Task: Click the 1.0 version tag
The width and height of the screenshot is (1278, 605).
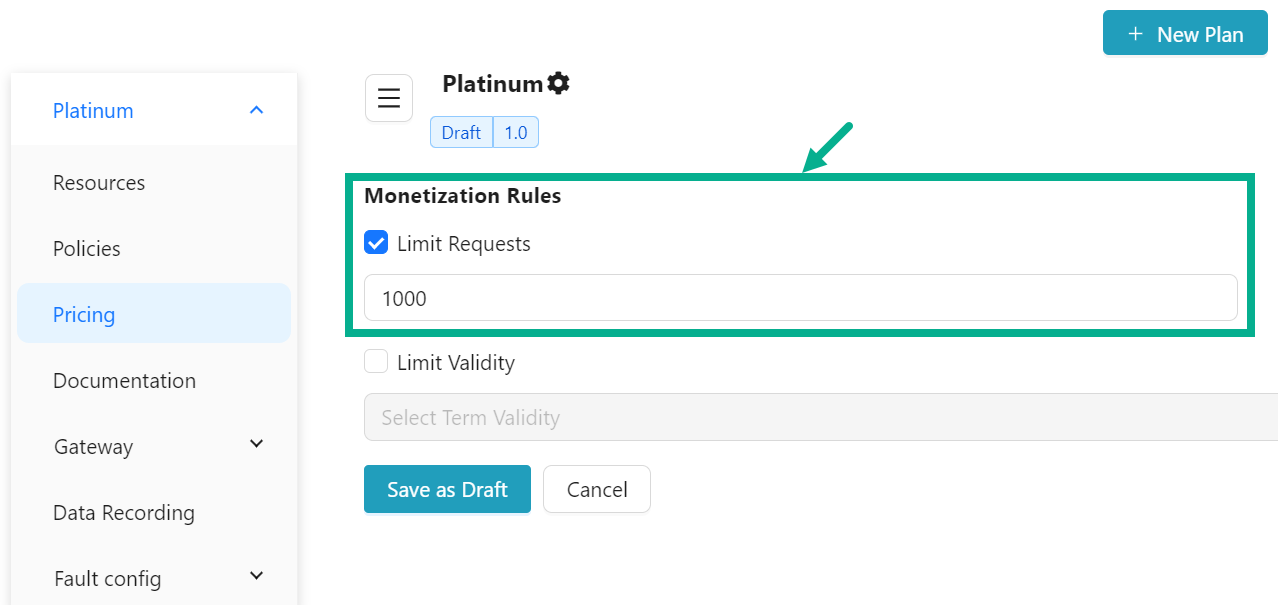Action: pos(516,133)
